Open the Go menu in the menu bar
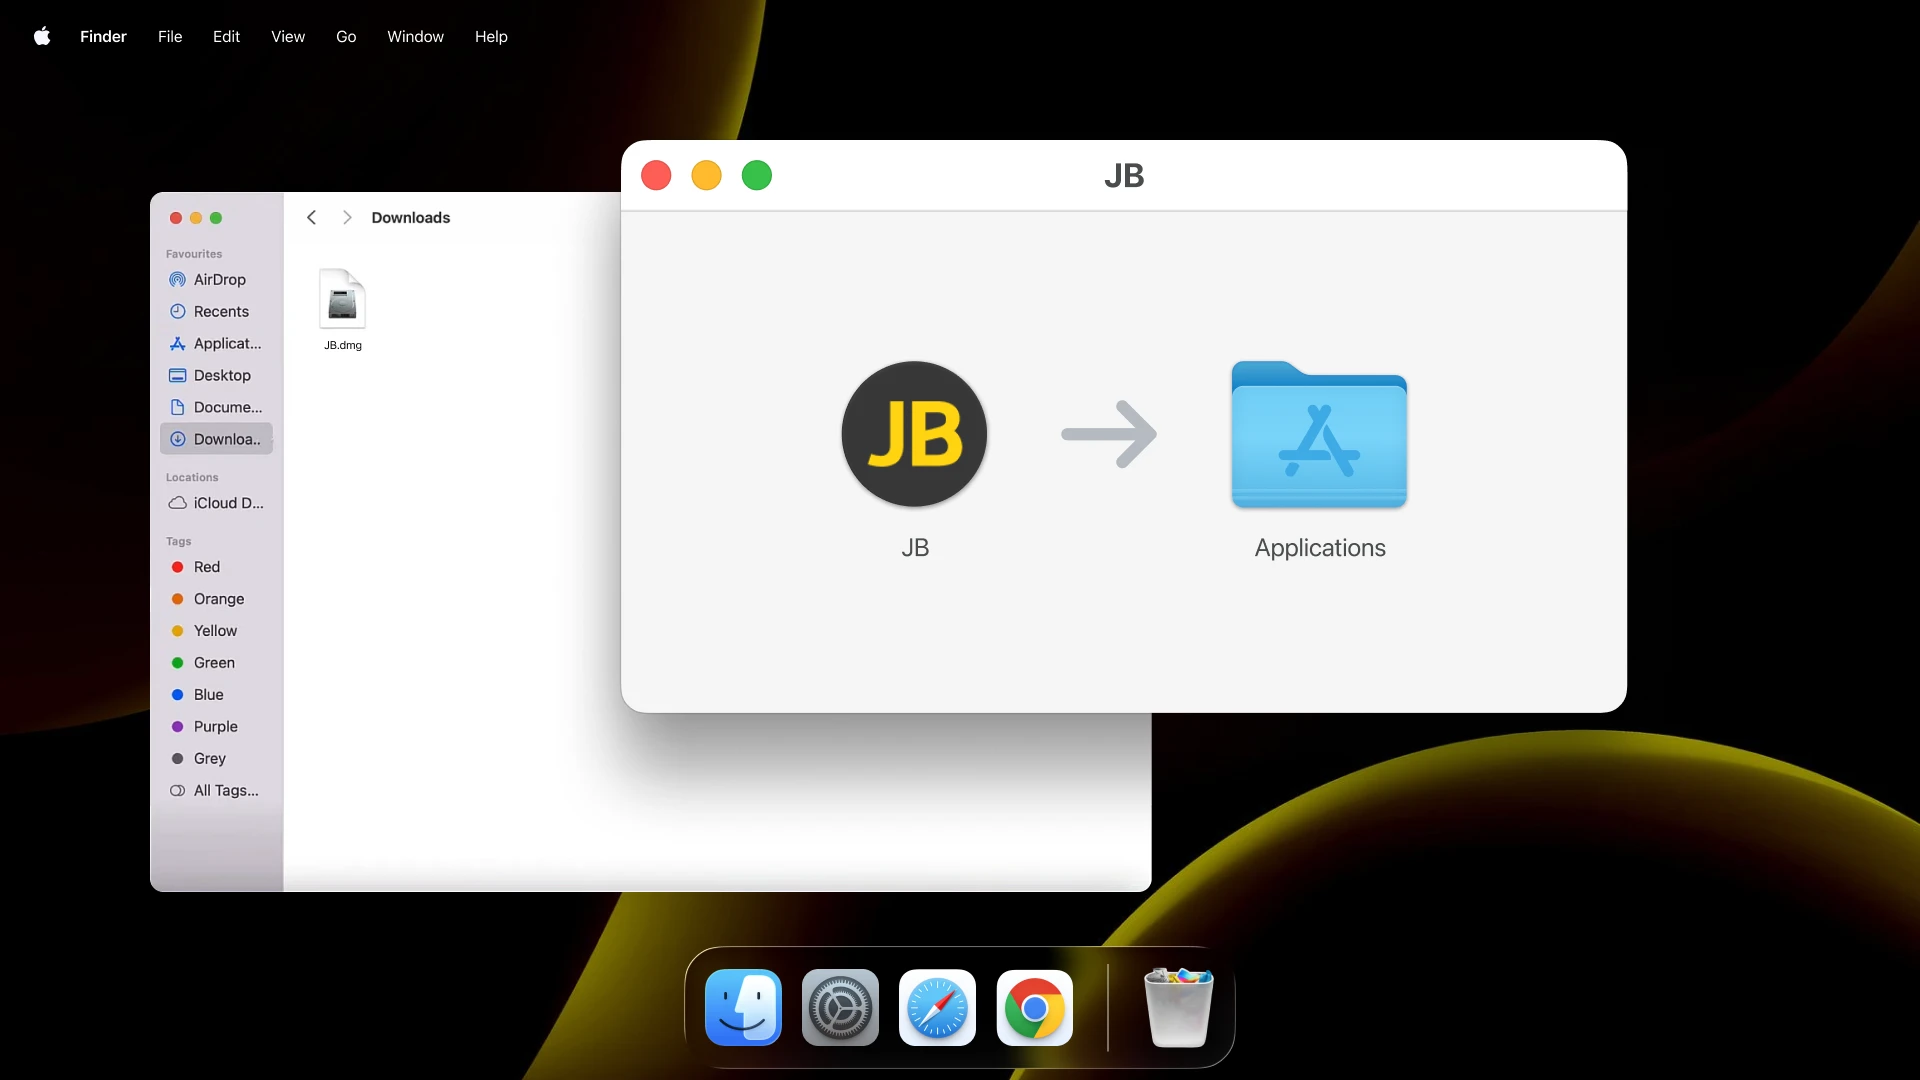Viewport: 1920px width, 1080px height. 346,36
